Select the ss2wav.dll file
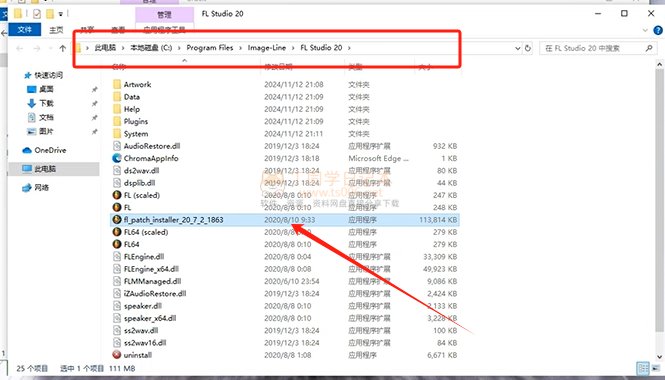This screenshot has height=380, width=665. [141, 330]
